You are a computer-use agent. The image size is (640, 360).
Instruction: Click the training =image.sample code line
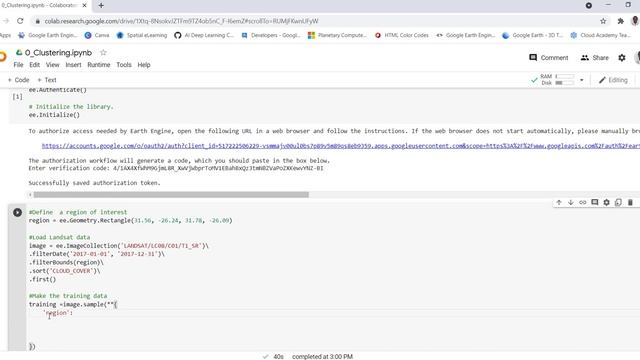(73, 304)
